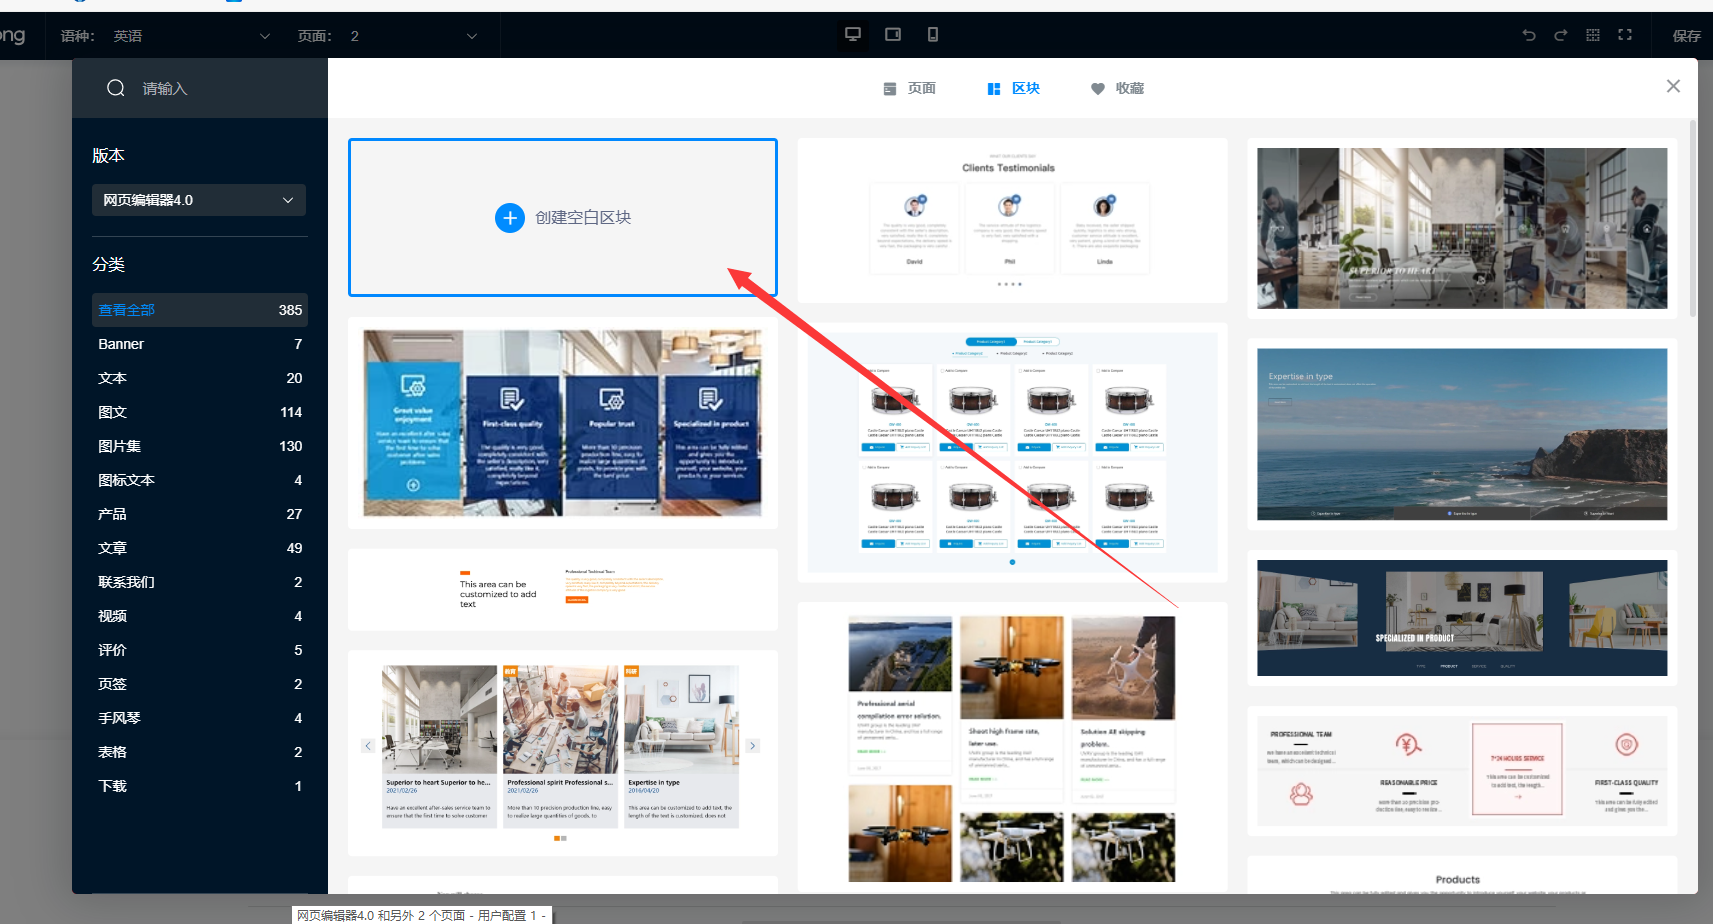Open the 收藏 favorites tab
Viewport: 1713px width, 924px height.
[1117, 88]
